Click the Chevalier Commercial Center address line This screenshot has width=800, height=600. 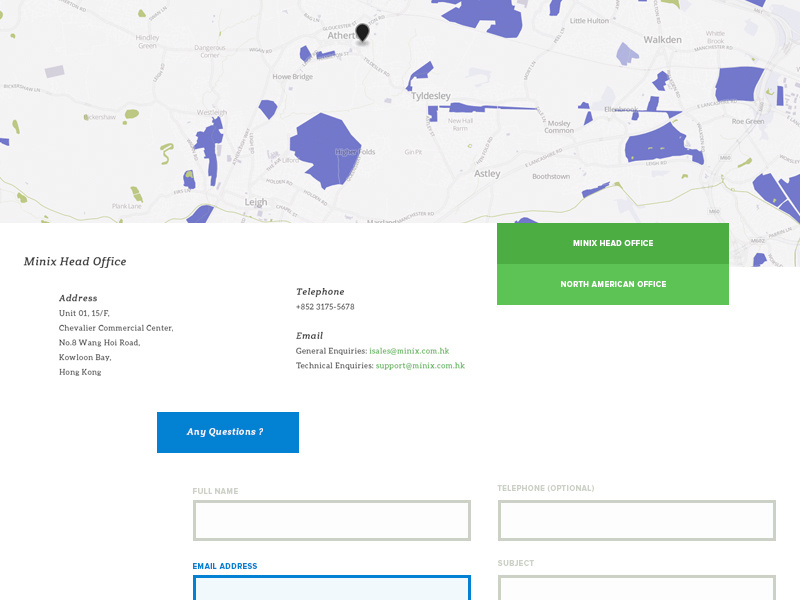coord(116,328)
